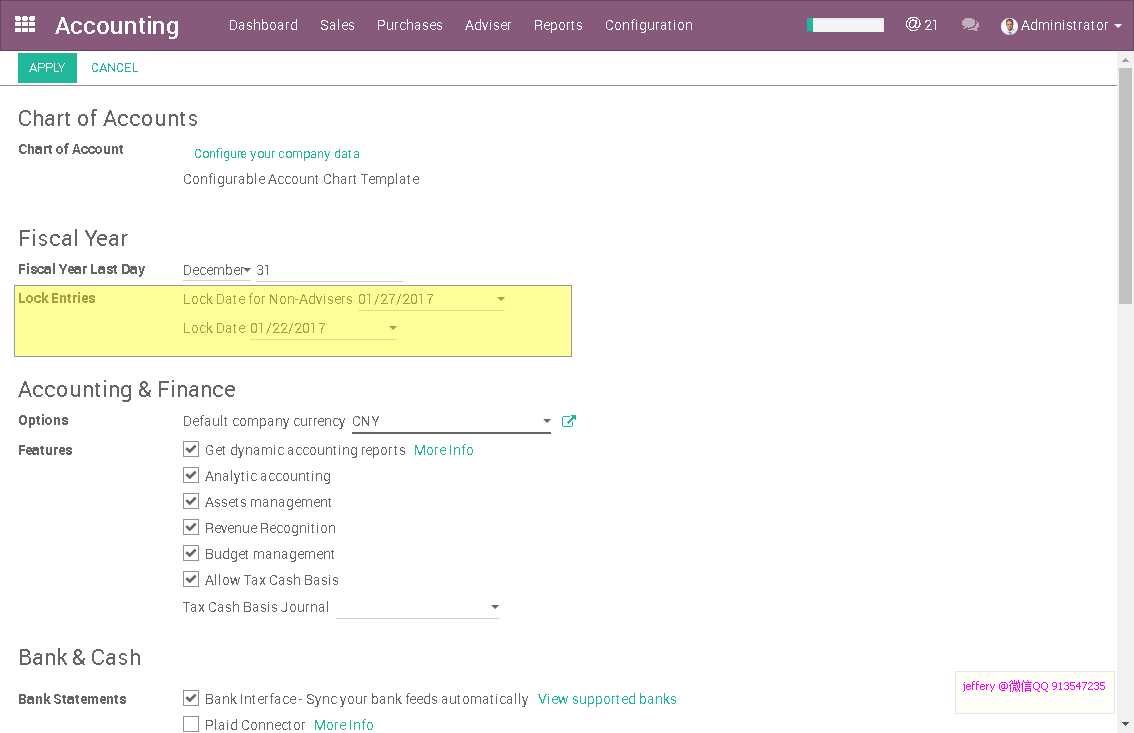Toggle Budget management checkbox
This screenshot has width=1134, height=733.
(191, 553)
